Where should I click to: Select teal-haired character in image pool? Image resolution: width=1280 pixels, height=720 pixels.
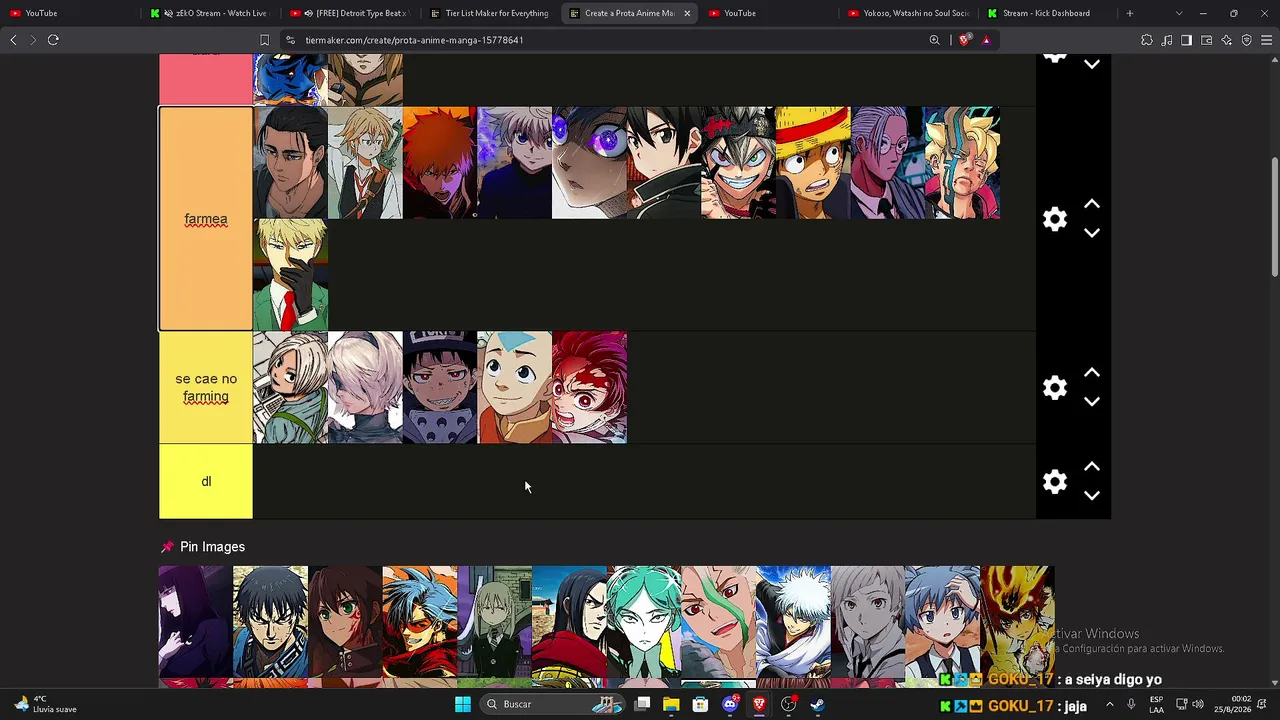click(x=644, y=622)
